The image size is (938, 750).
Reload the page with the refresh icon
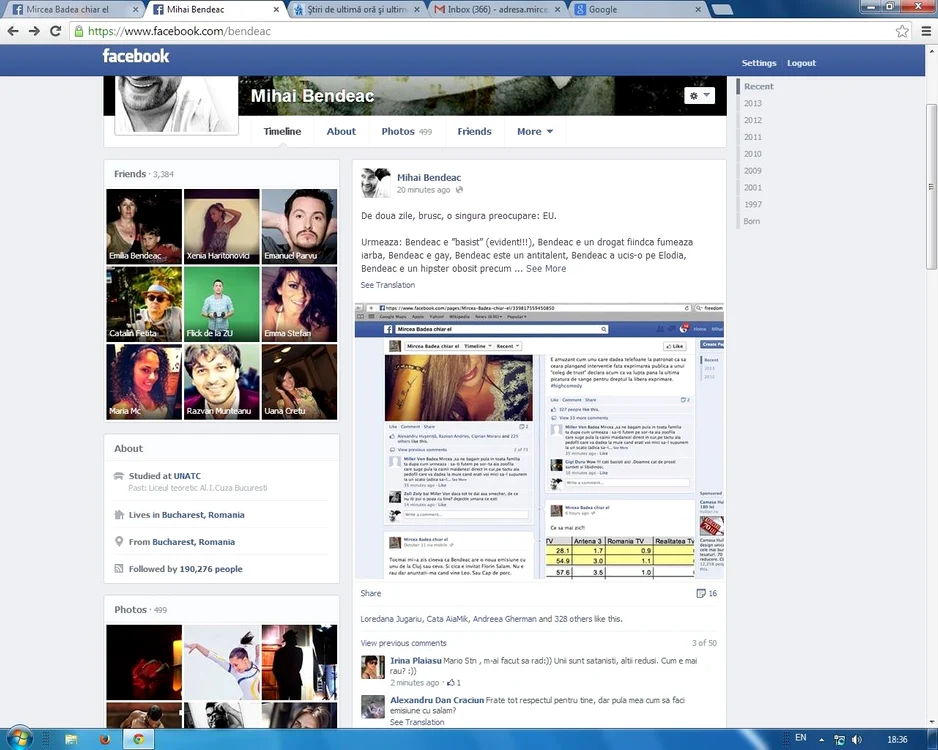(x=56, y=31)
